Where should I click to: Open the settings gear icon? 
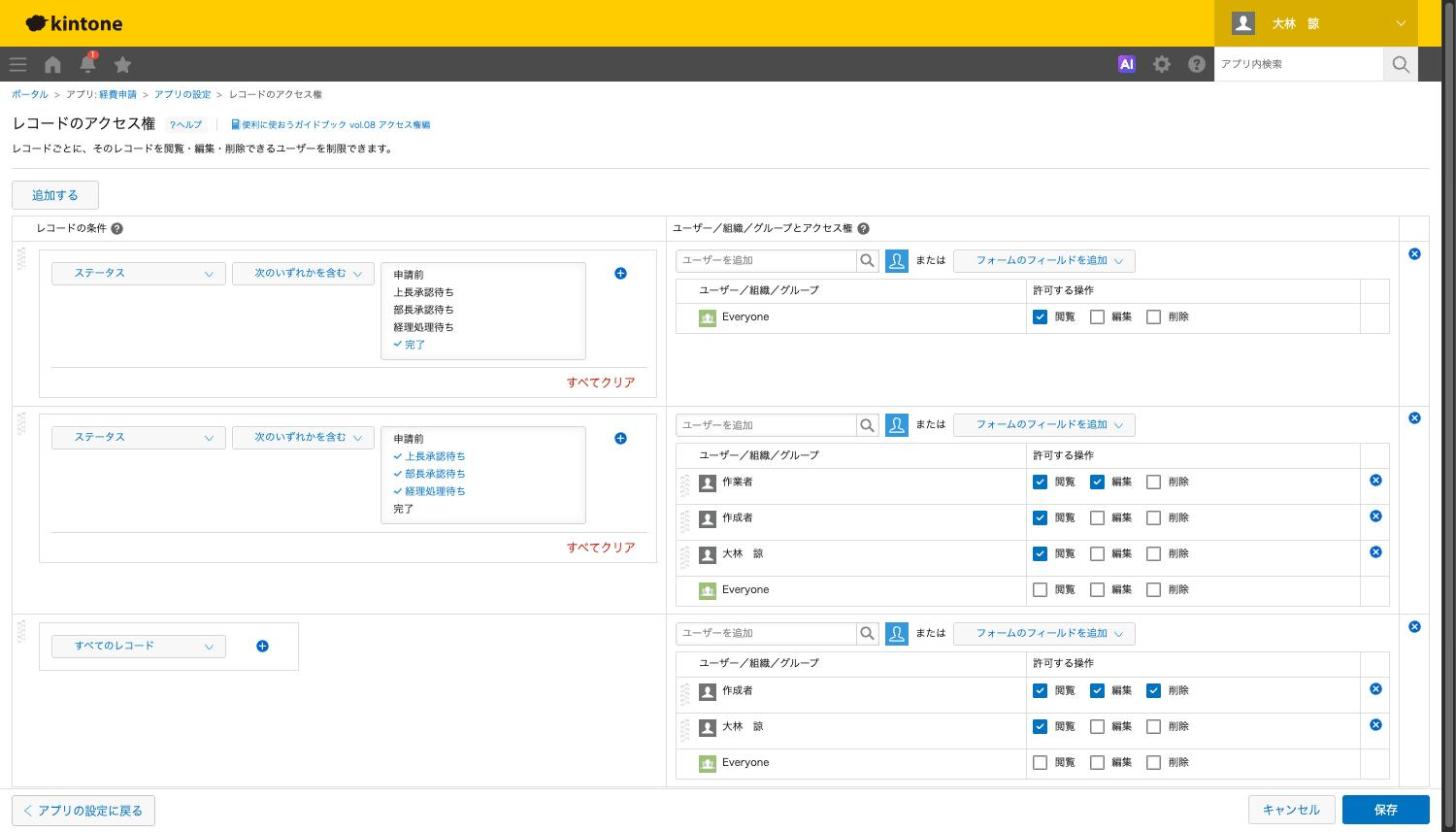click(1161, 64)
